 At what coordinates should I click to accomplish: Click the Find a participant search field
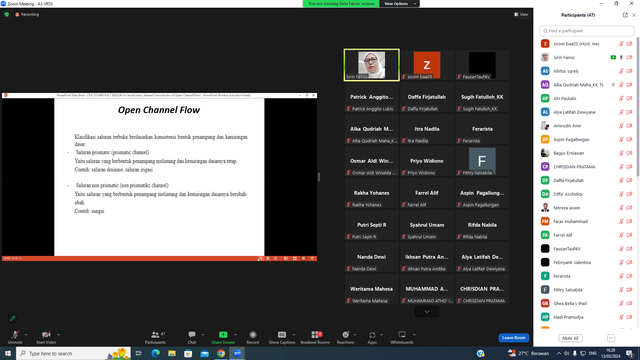tap(587, 31)
